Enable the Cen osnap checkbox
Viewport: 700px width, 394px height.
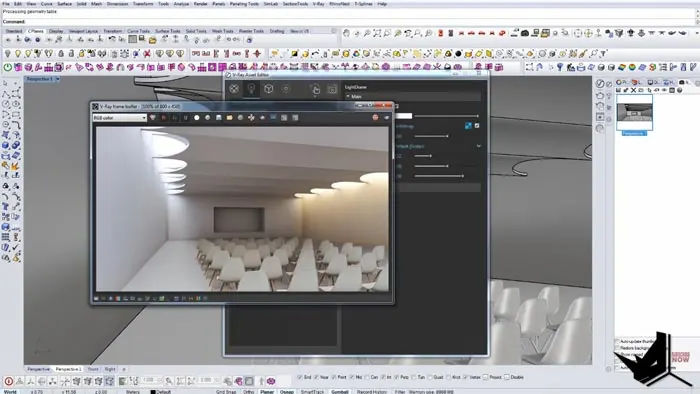pos(367,377)
